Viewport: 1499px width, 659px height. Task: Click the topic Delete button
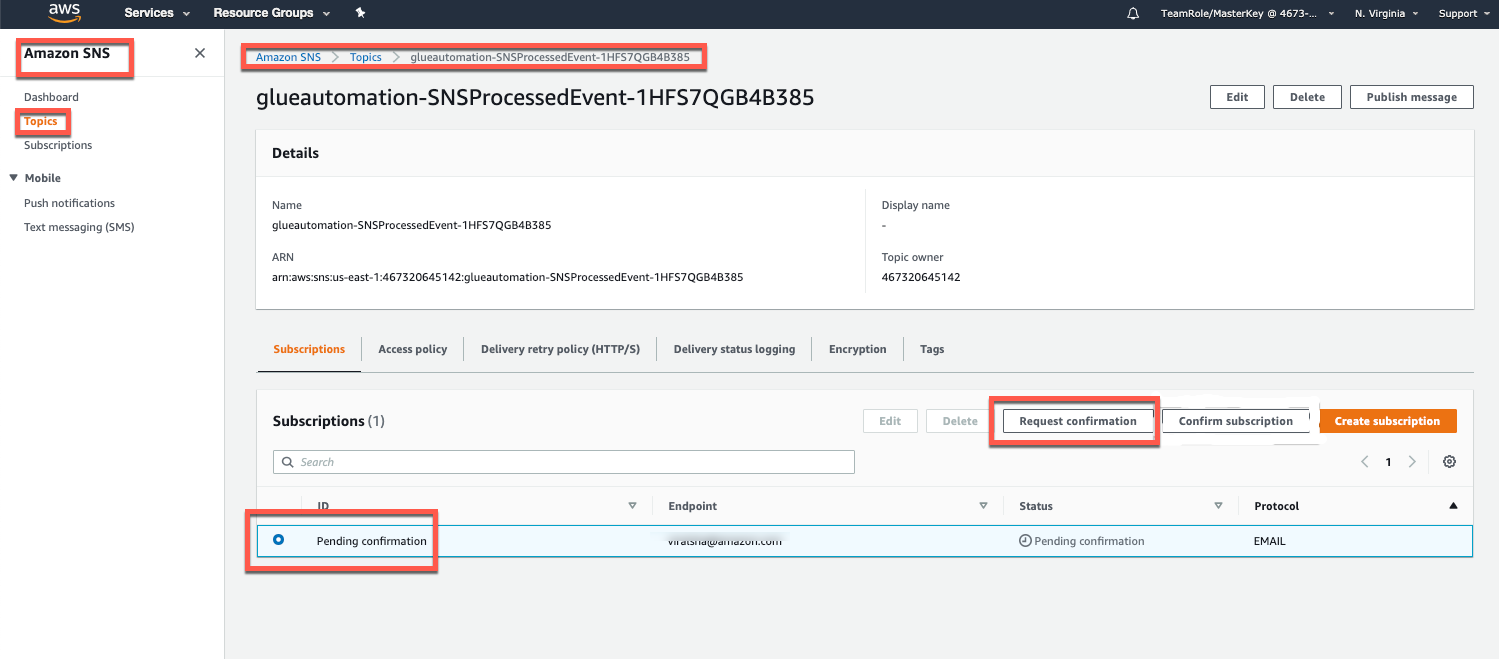(1307, 97)
